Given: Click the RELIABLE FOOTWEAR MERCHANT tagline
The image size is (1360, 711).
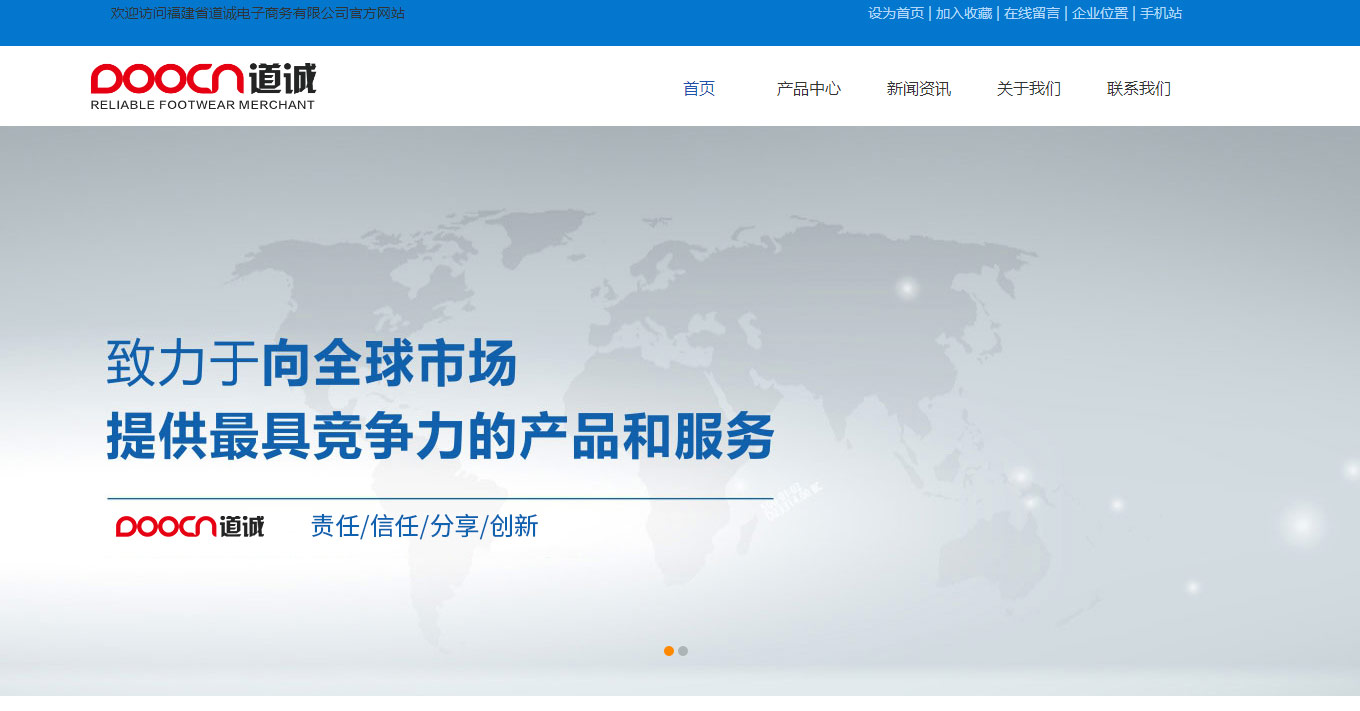Looking at the screenshot, I should 203,104.
